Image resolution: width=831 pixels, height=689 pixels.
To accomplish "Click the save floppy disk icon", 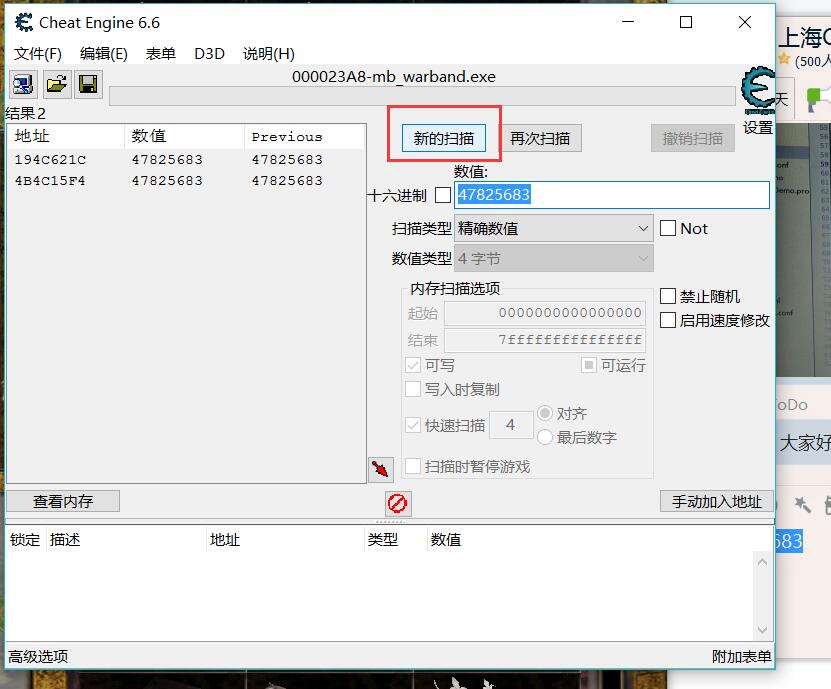I will tap(88, 84).
